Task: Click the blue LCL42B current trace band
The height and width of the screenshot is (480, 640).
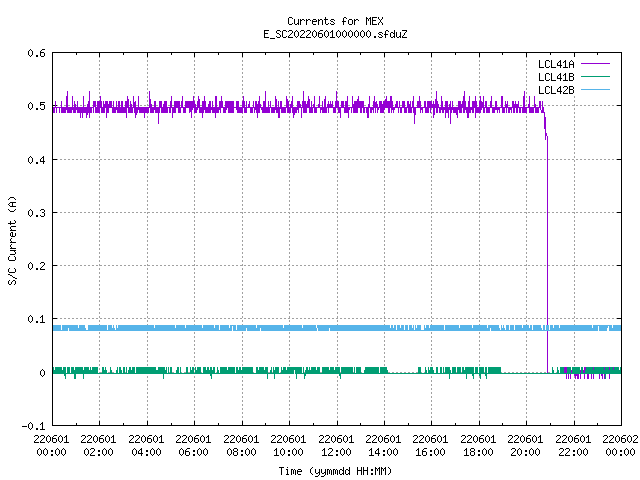Action: tap(337, 328)
